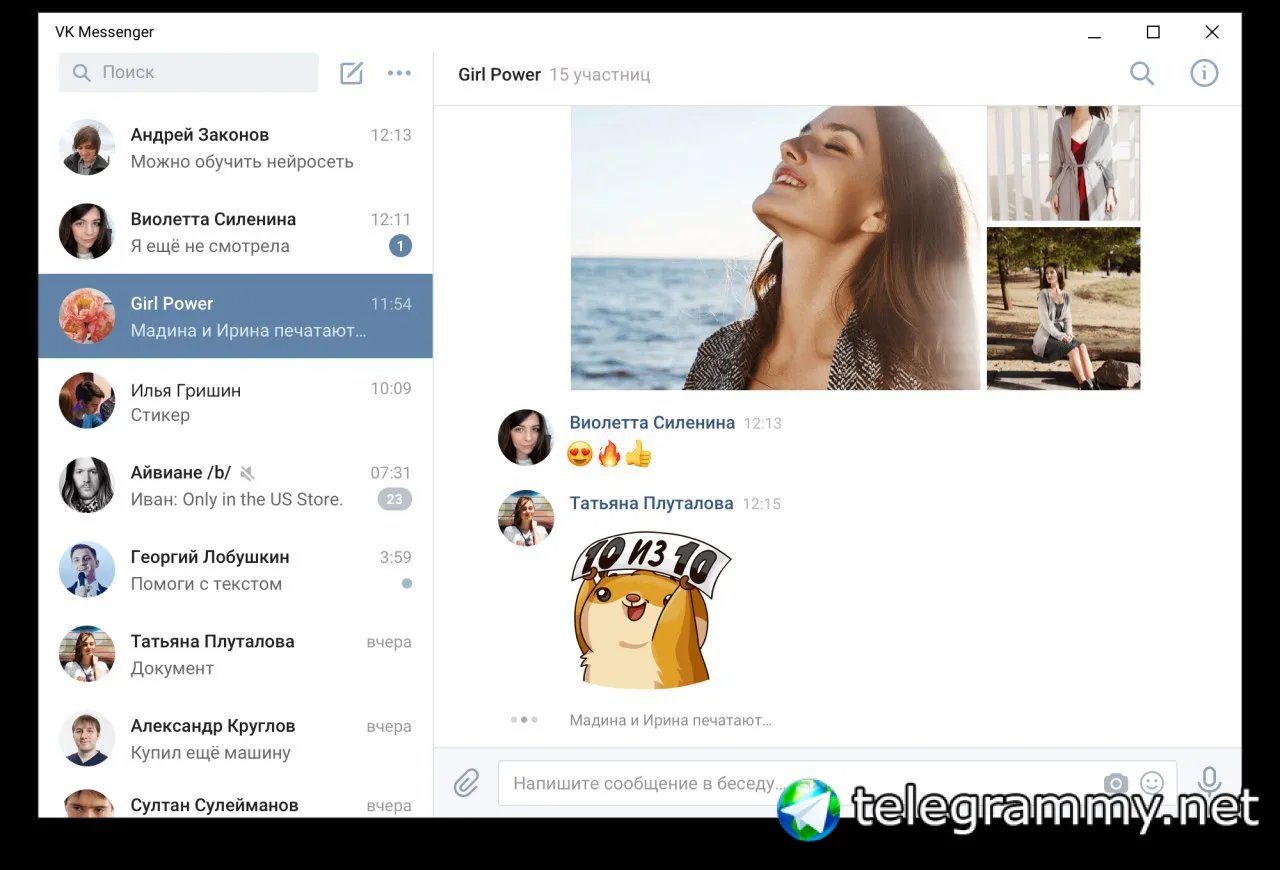Viewport: 1280px width, 870px height.
Task: Close the VK Messenger window
Action: coord(1212,32)
